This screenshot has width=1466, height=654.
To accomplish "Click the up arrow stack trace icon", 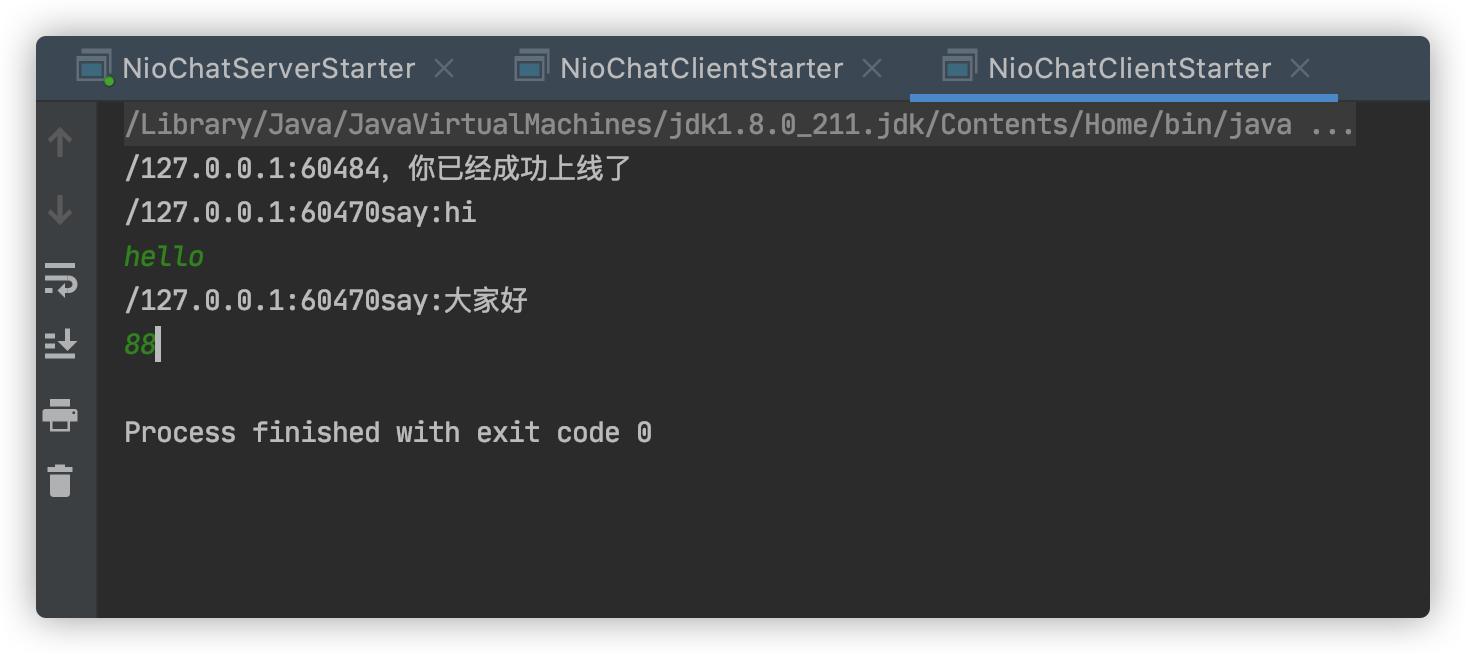I will [60, 143].
